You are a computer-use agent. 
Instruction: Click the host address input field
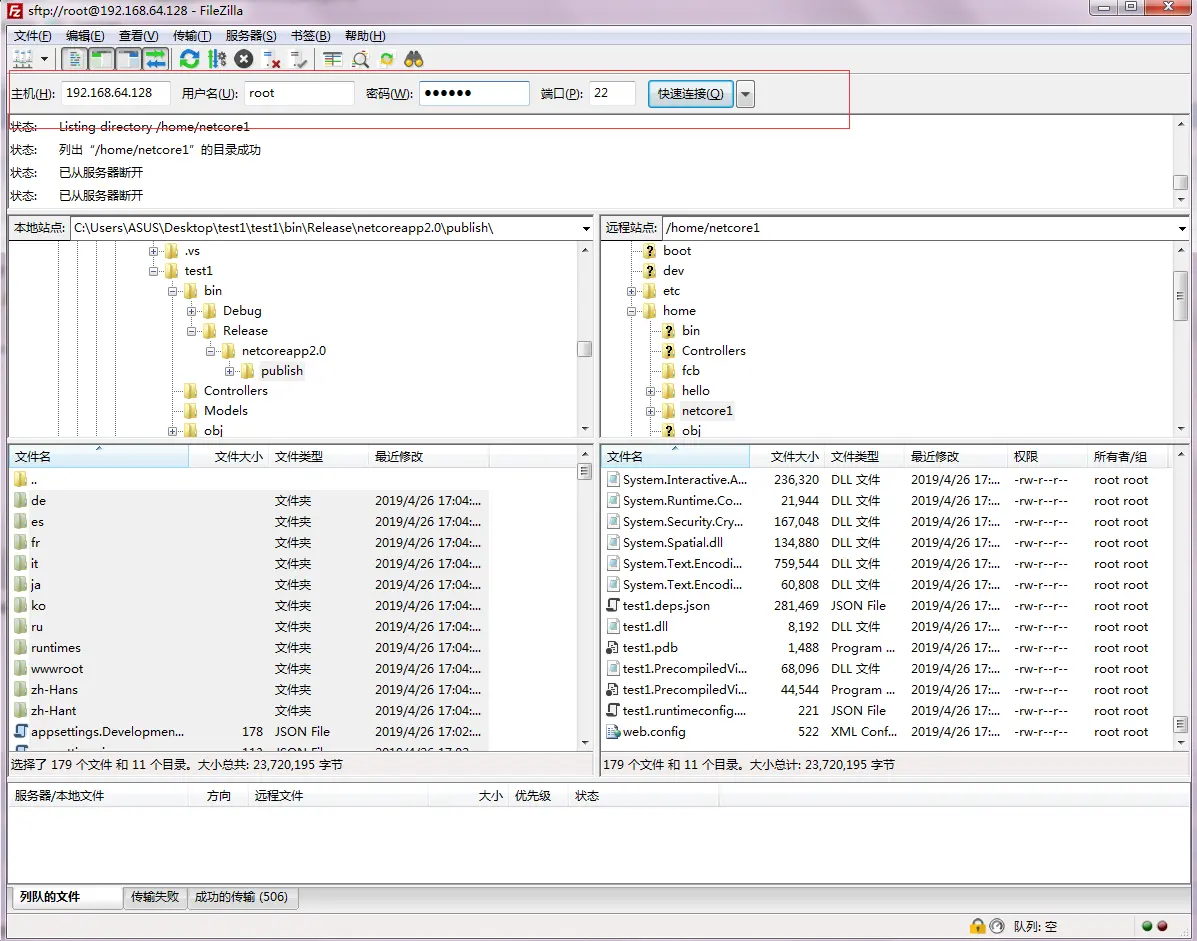115,93
